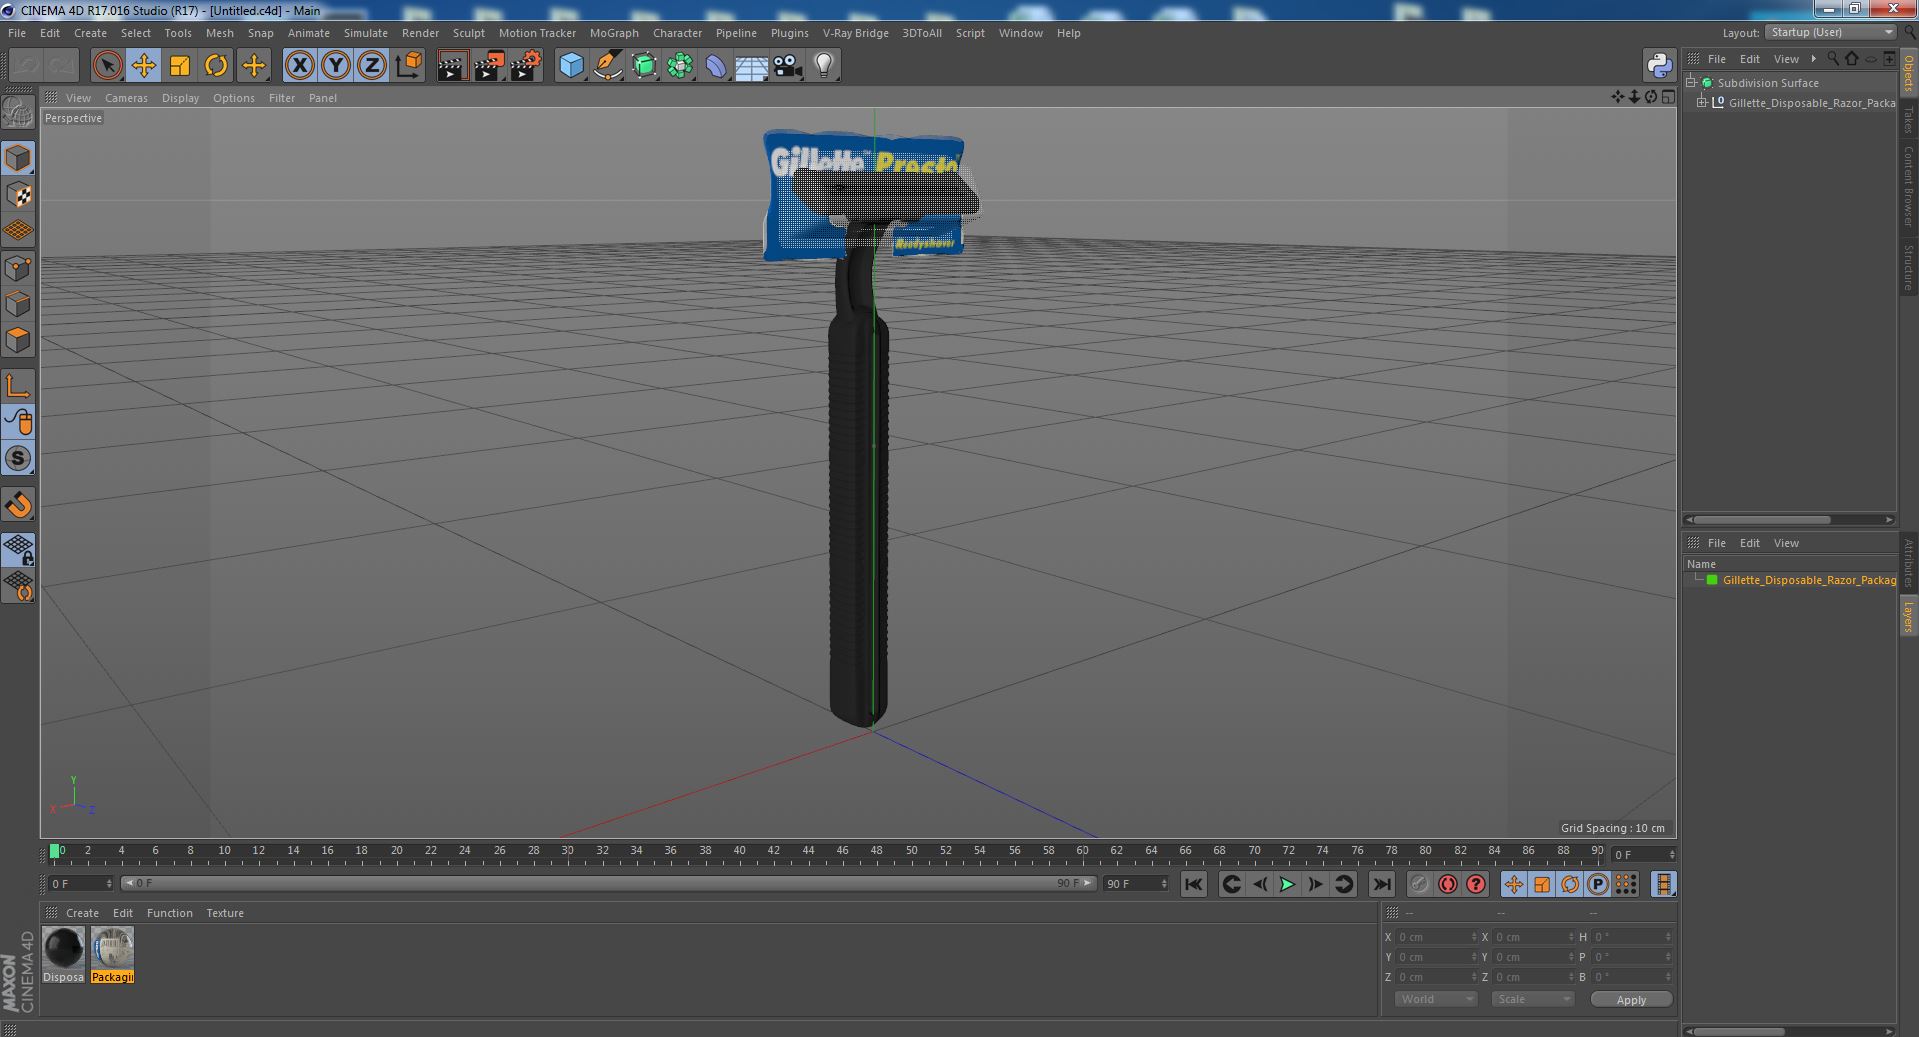
Task: Click the Undo arrow icon
Action: pyautogui.click(x=26, y=66)
